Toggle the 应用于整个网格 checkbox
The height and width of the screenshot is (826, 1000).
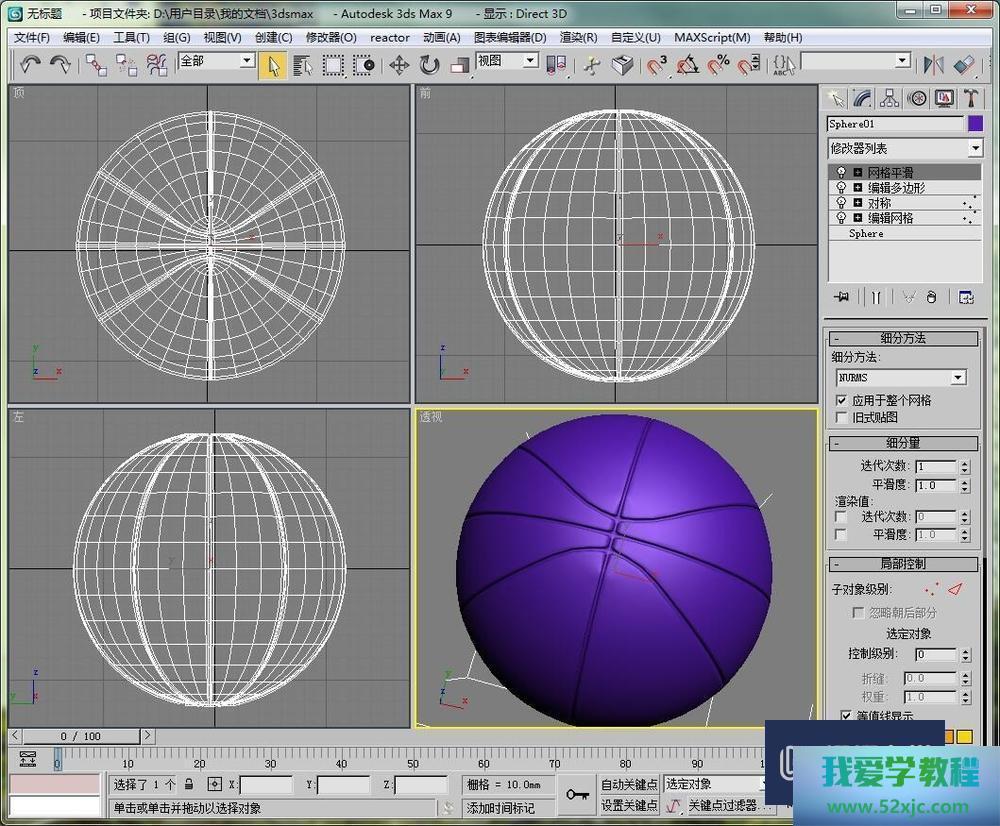click(841, 400)
